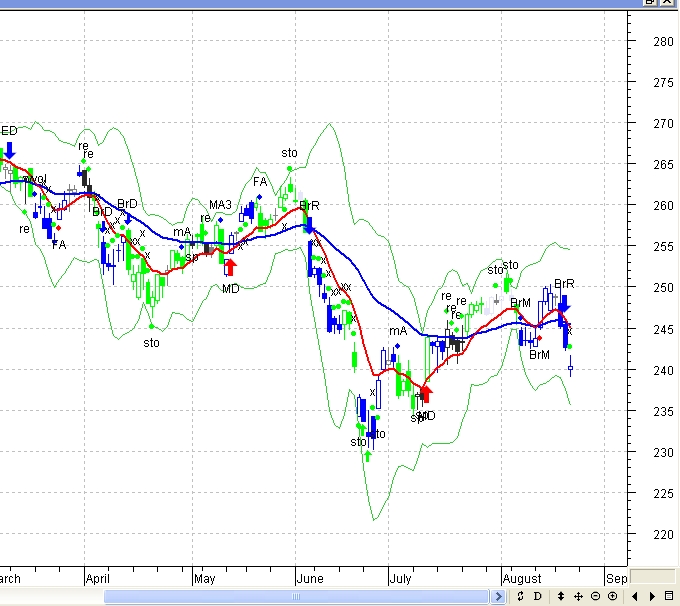Step chart forward with right triangle

tap(650, 596)
